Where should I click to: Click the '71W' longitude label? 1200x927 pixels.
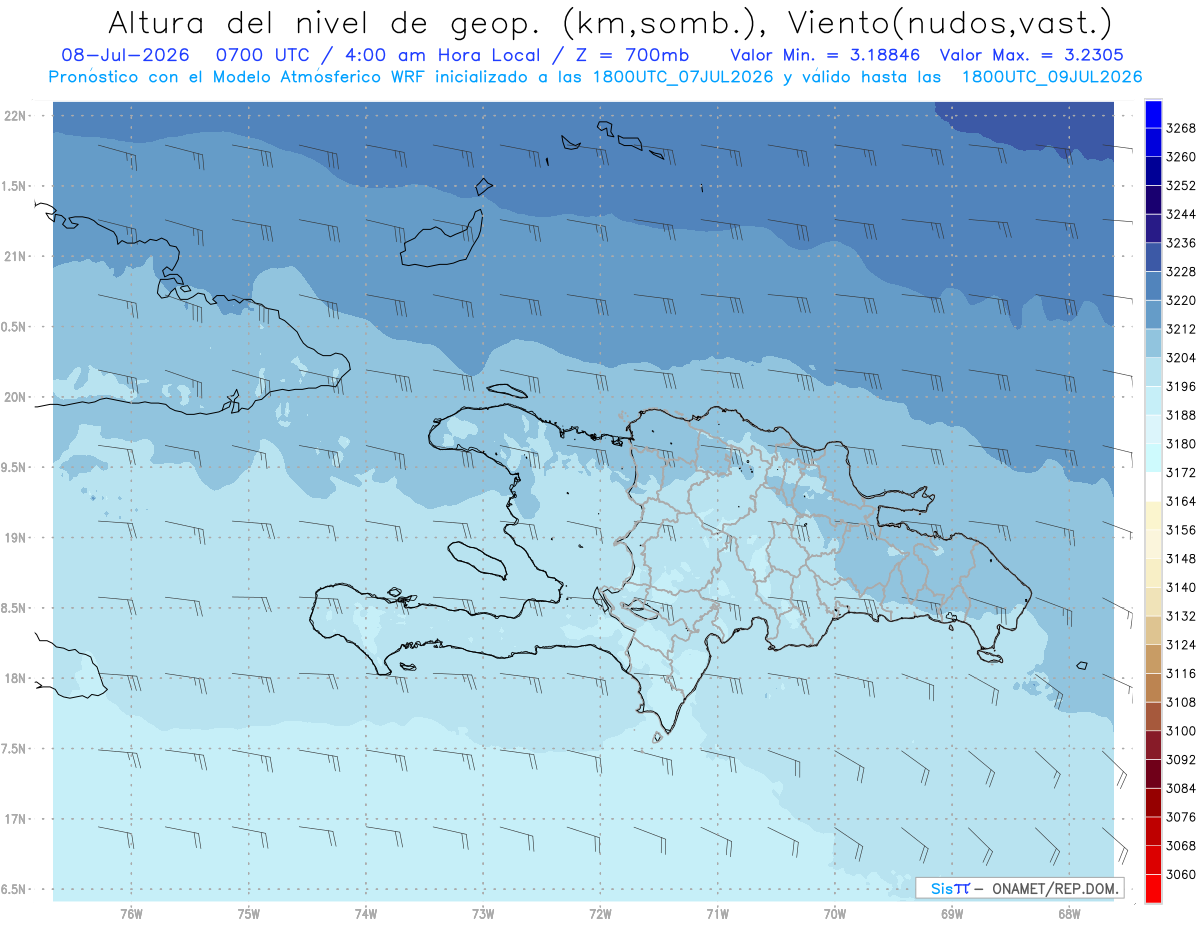(x=717, y=913)
